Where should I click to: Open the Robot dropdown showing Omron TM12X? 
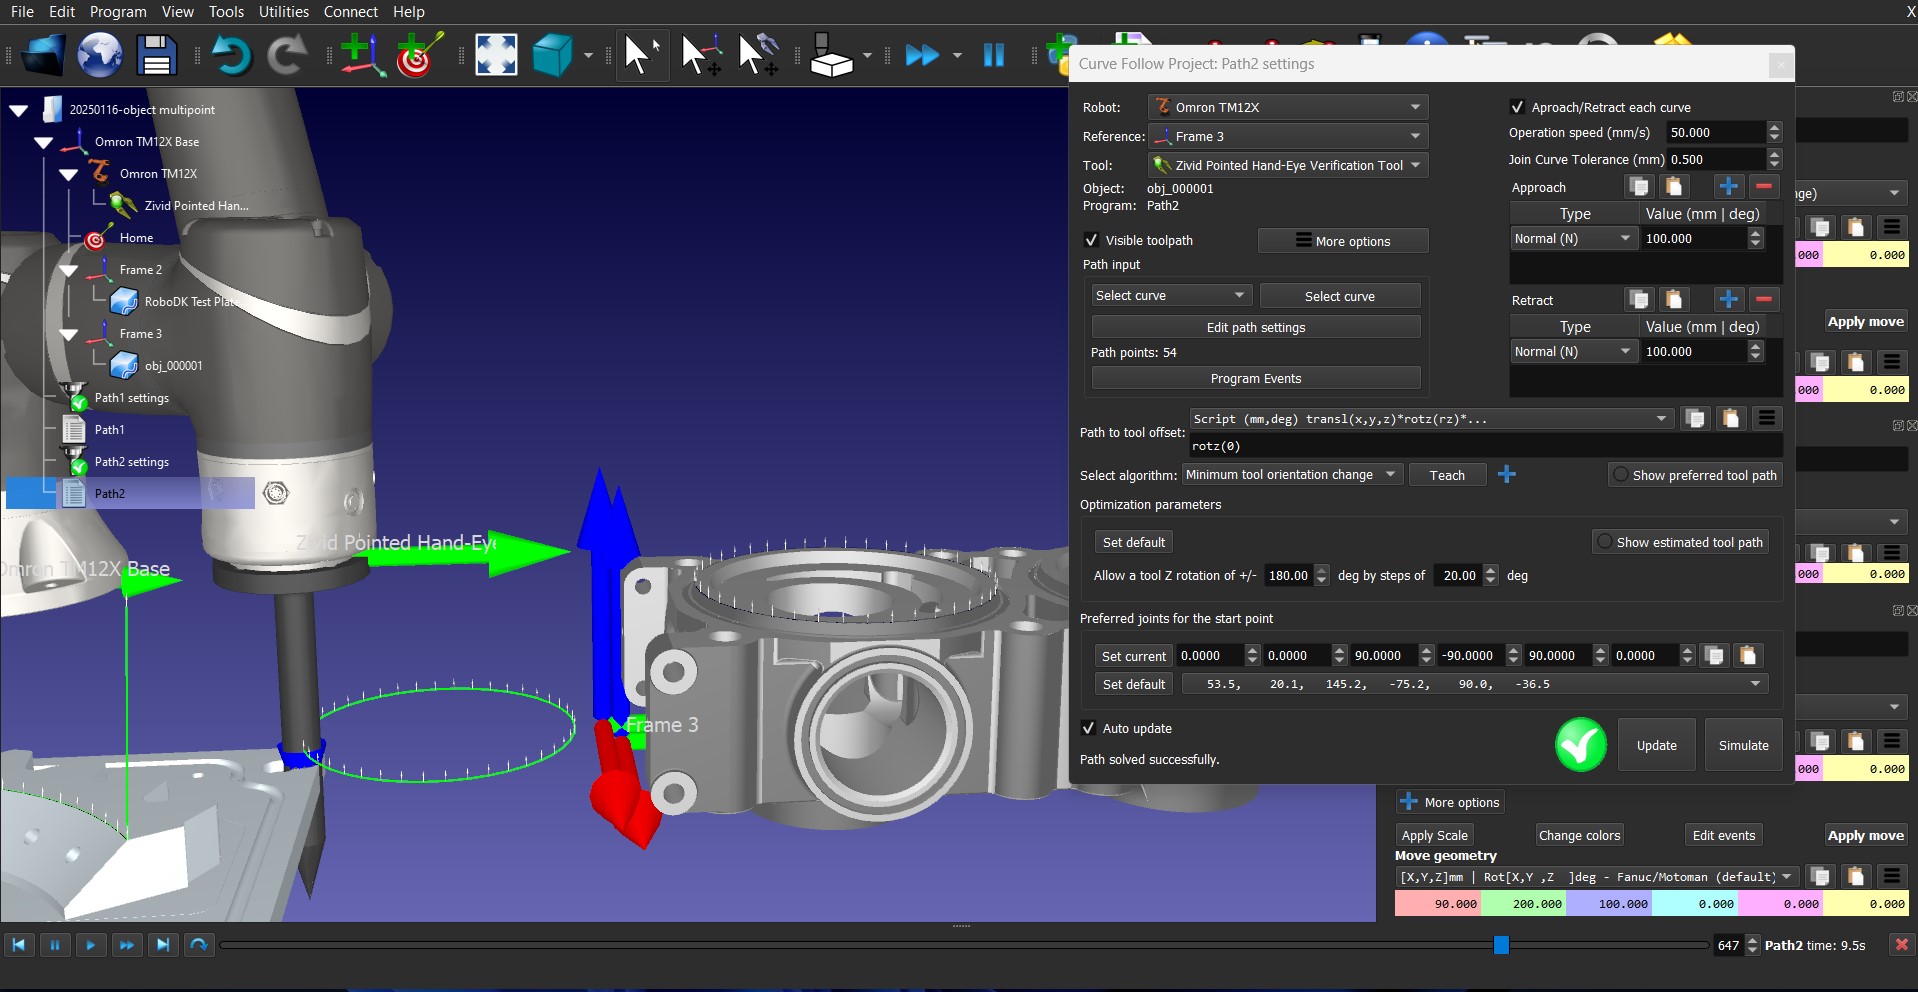point(1288,107)
